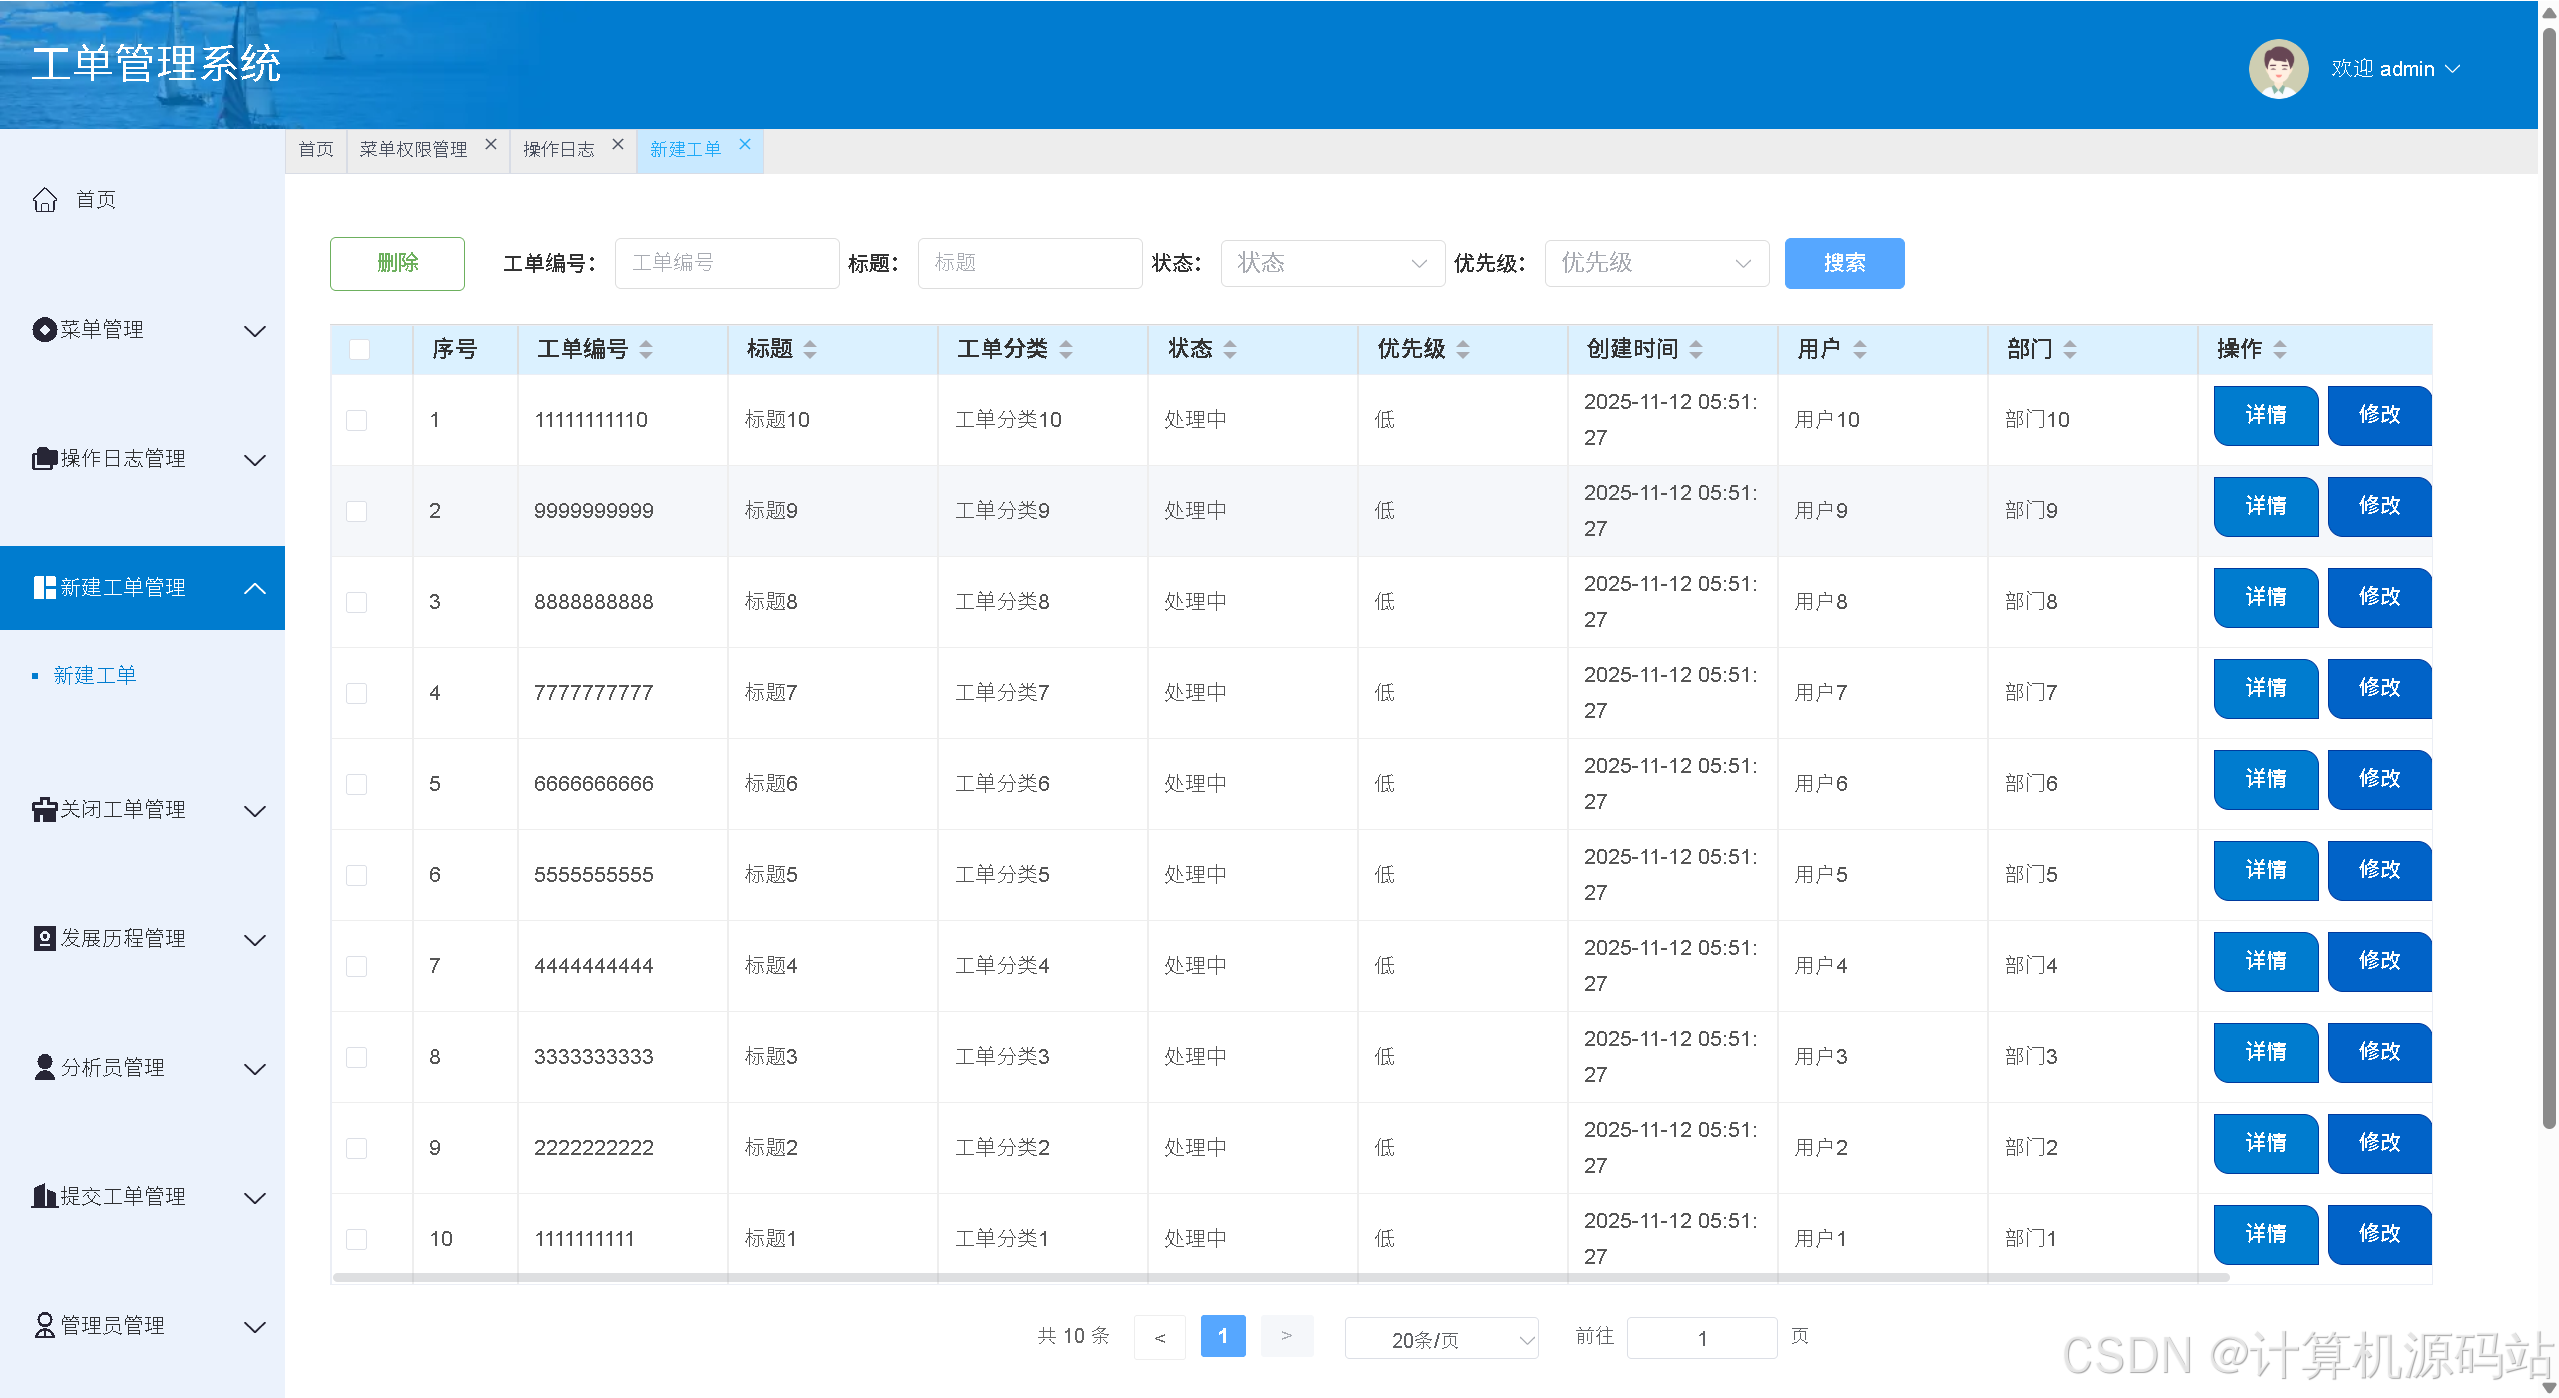Click the home icon in sidebar

point(45,200)
